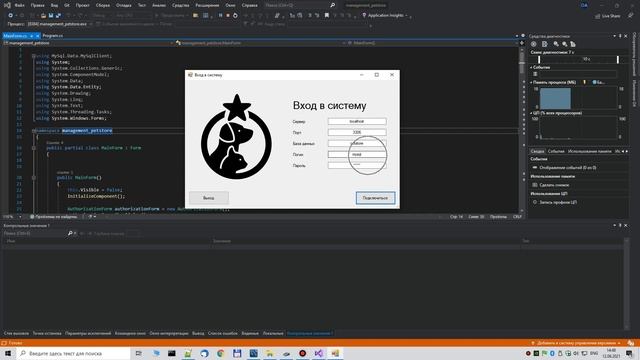Click the Подключиться button in login dialog
The height and width of the screenshot is (360, 640).
(x=375, y=198)
